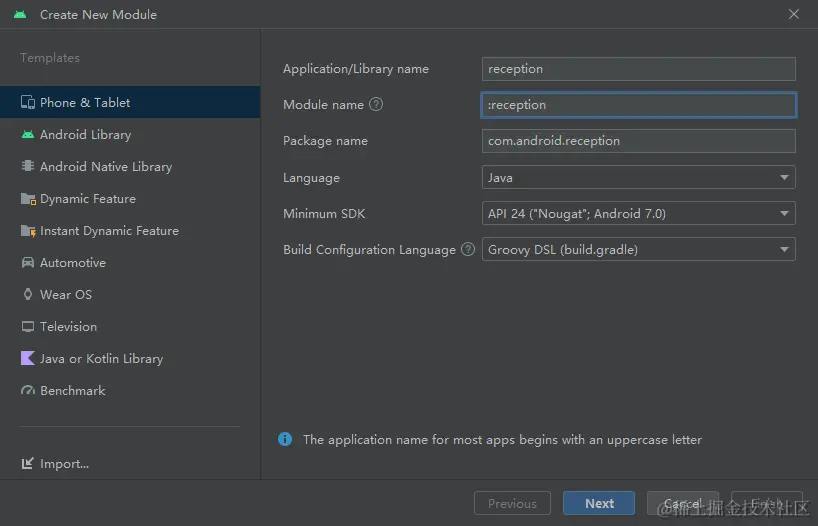Click the Language label
The image size is (818, 526).
click(x=311, y=178)
